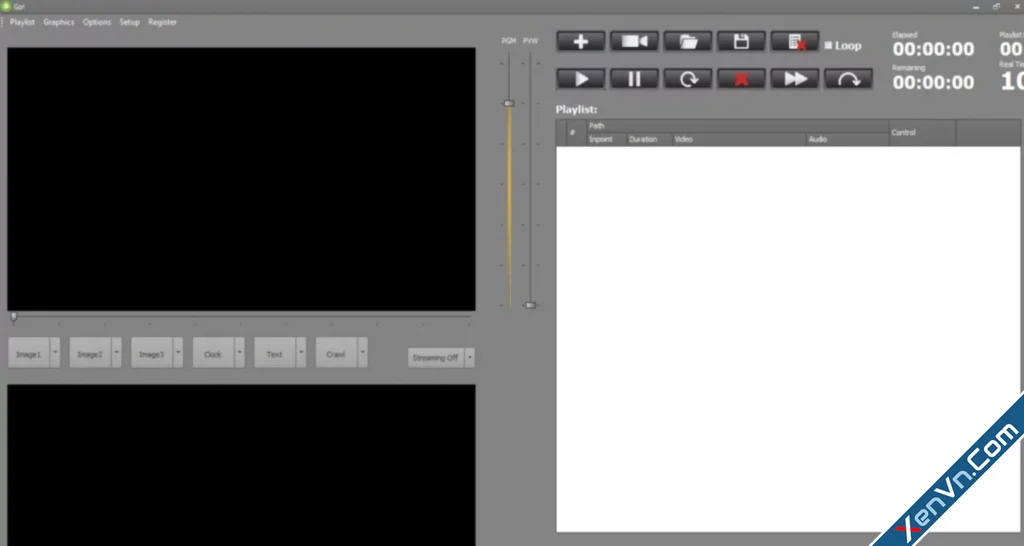The height and width of the screenshot is (546, 1024).
Task: Expand the Crawl dropdown arrow
Action: point(362,353)
